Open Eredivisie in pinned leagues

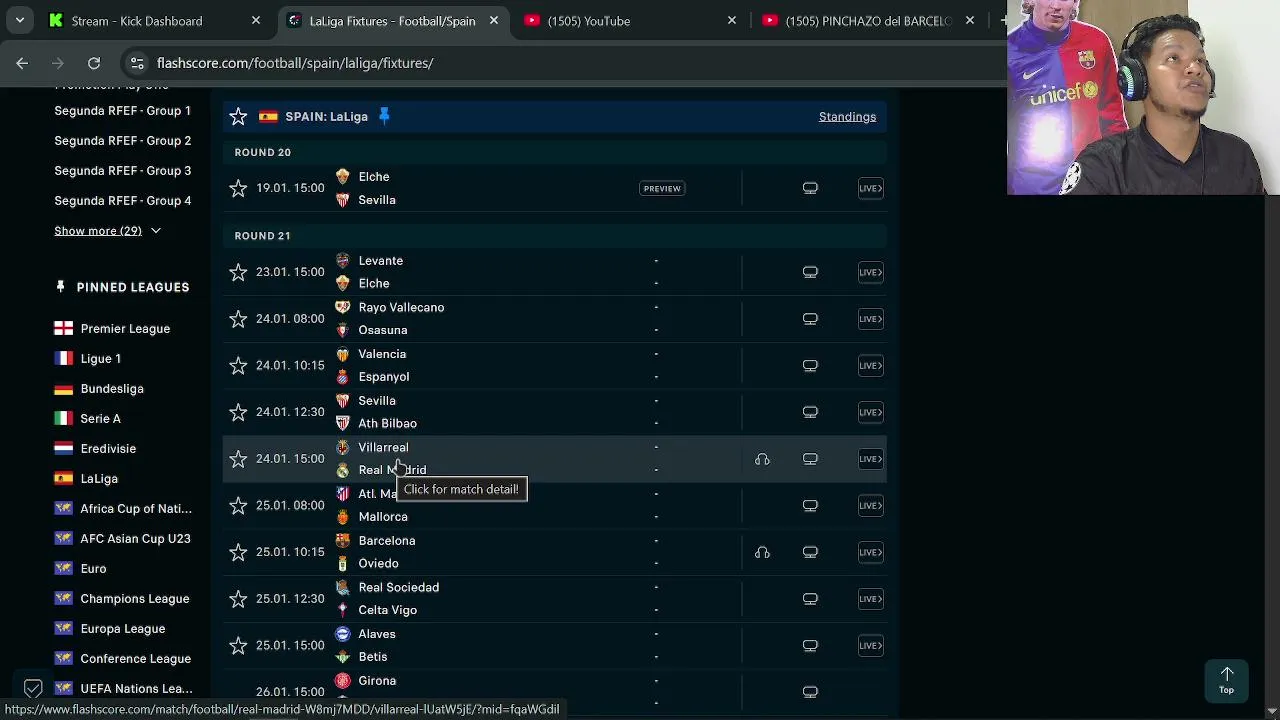click(108, 449)
